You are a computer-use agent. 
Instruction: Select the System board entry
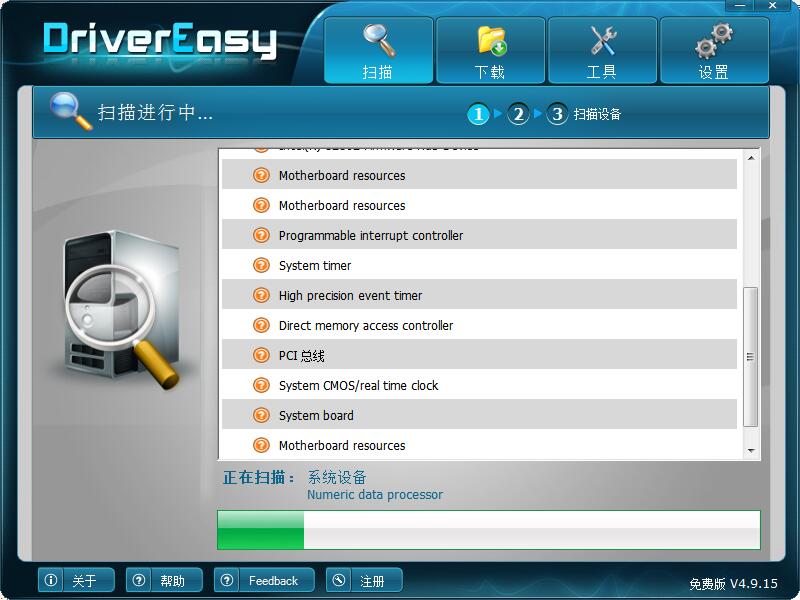click(x=479, y=415)
